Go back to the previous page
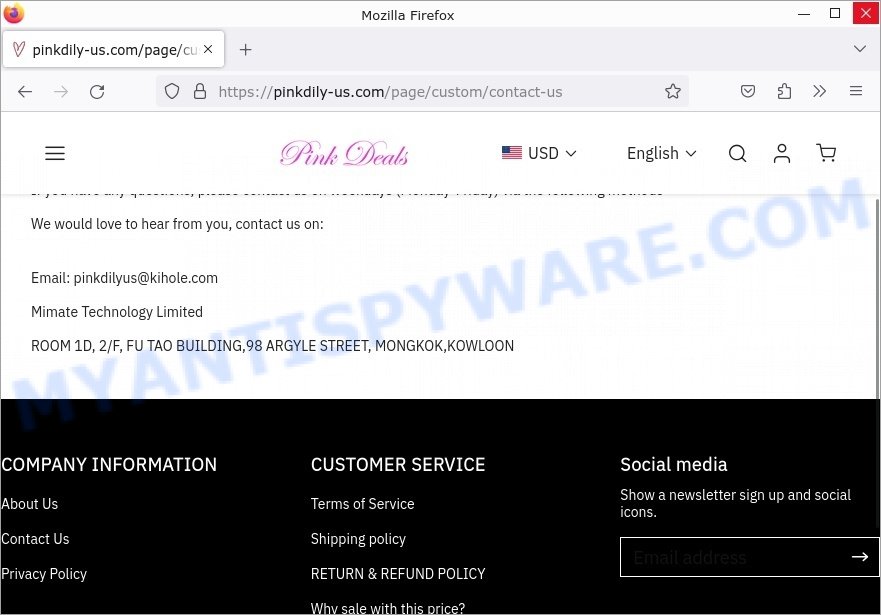 [x=25, y=92]
